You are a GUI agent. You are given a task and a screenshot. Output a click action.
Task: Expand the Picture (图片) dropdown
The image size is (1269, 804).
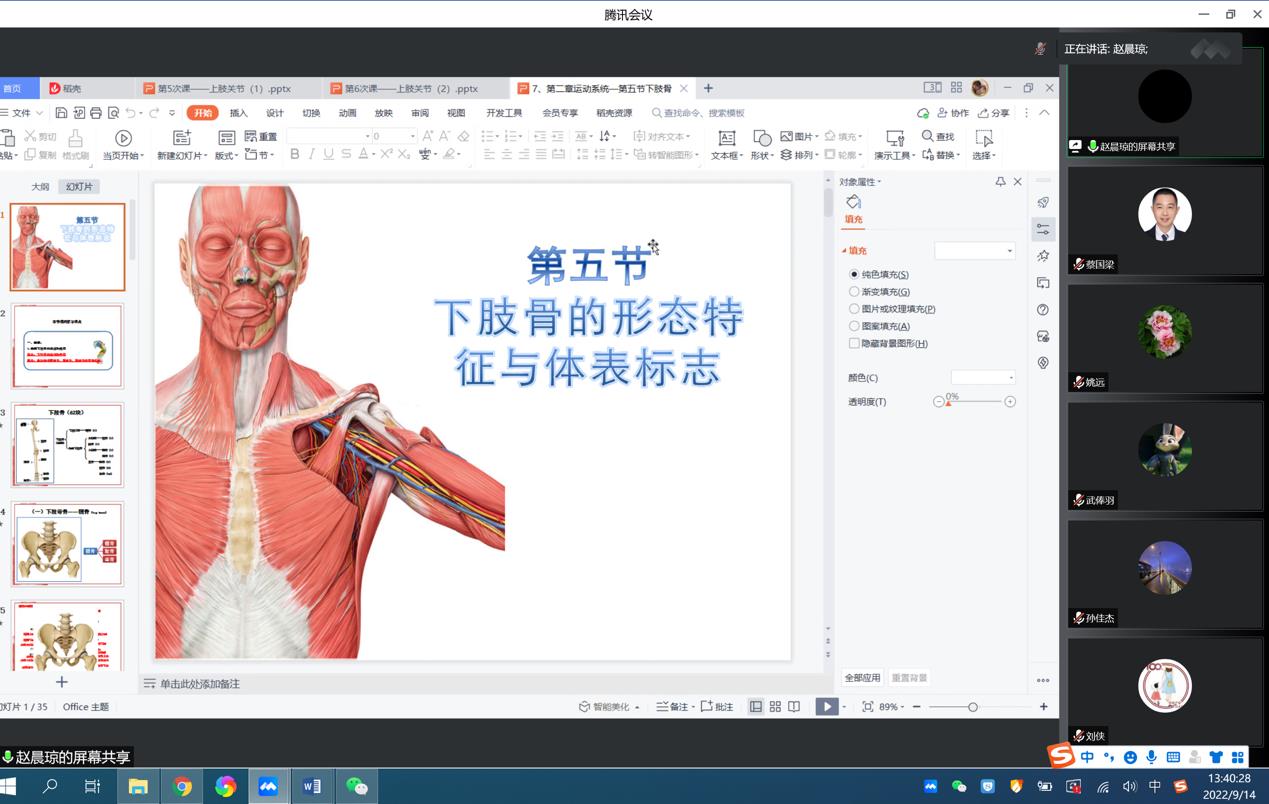tap(800, 136)
